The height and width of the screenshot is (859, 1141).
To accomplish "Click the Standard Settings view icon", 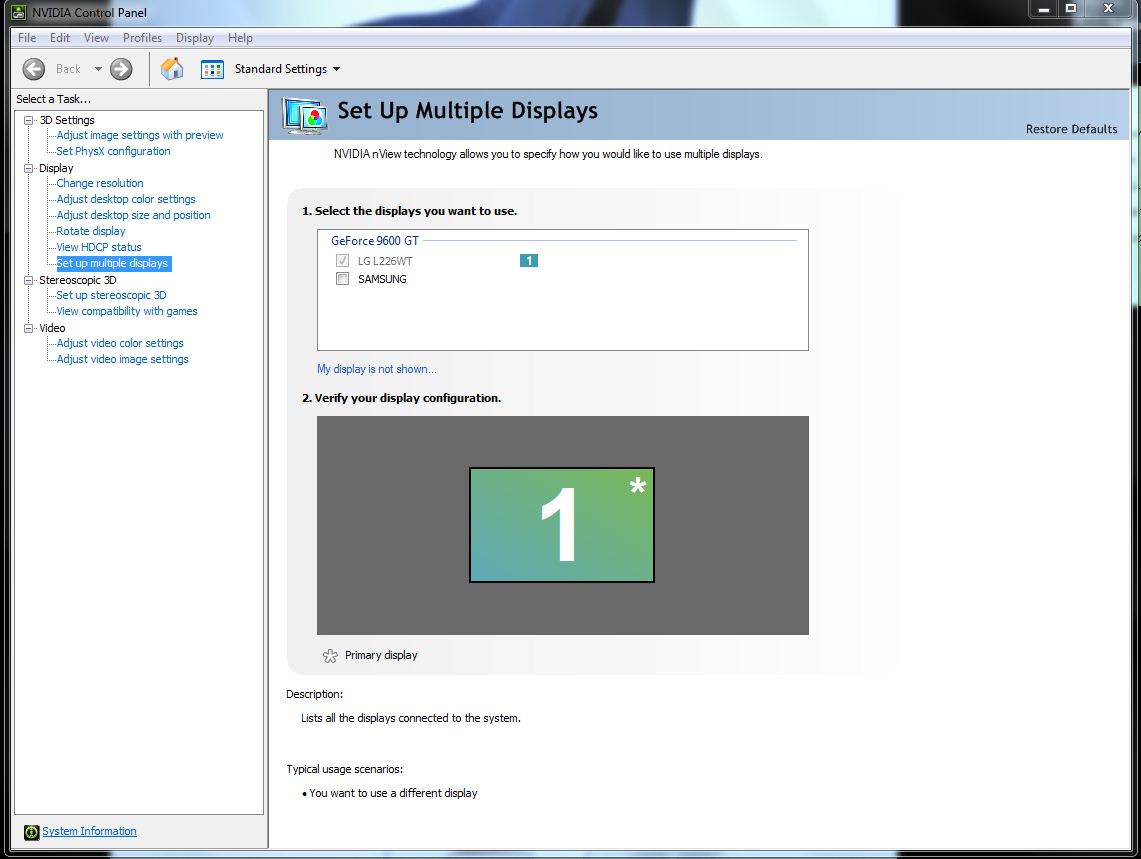I will 212,69.
